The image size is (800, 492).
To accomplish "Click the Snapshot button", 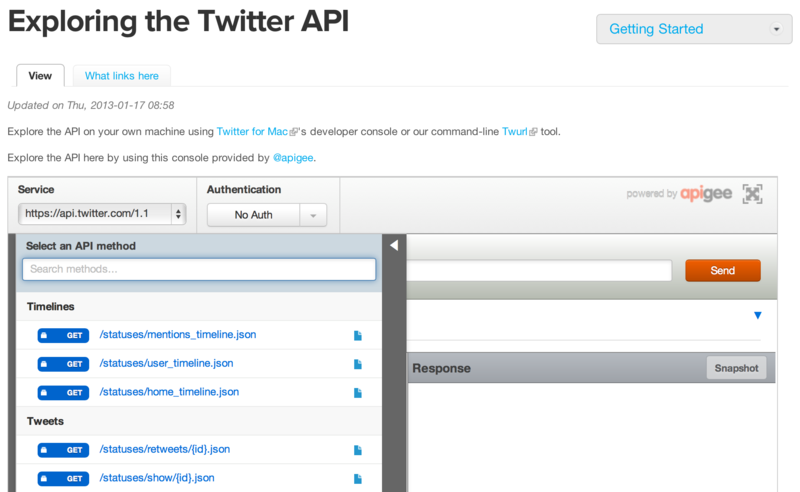I will [736, 368].
